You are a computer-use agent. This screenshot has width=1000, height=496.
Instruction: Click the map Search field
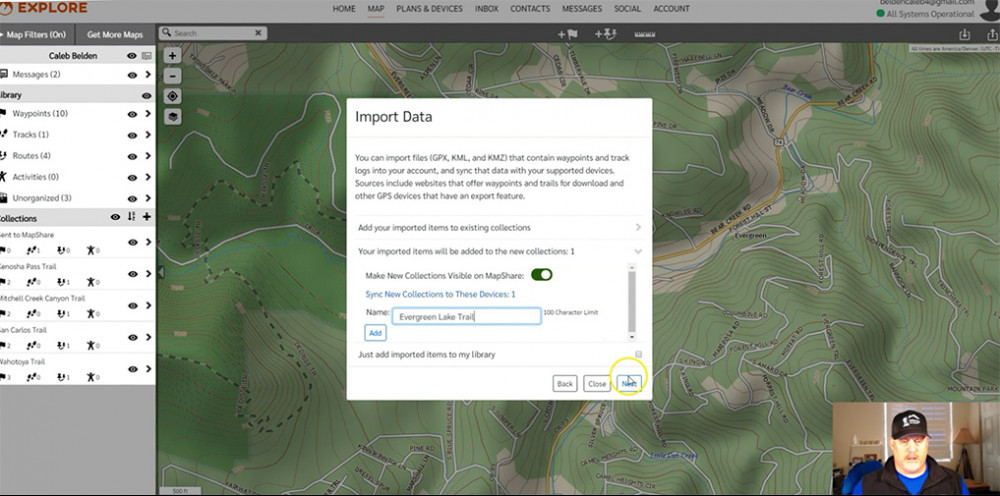click(x=212, y=33)
